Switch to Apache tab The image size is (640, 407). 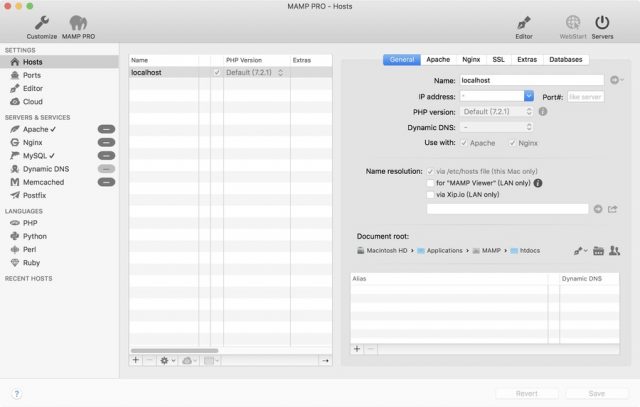click(x=438, y=60)
